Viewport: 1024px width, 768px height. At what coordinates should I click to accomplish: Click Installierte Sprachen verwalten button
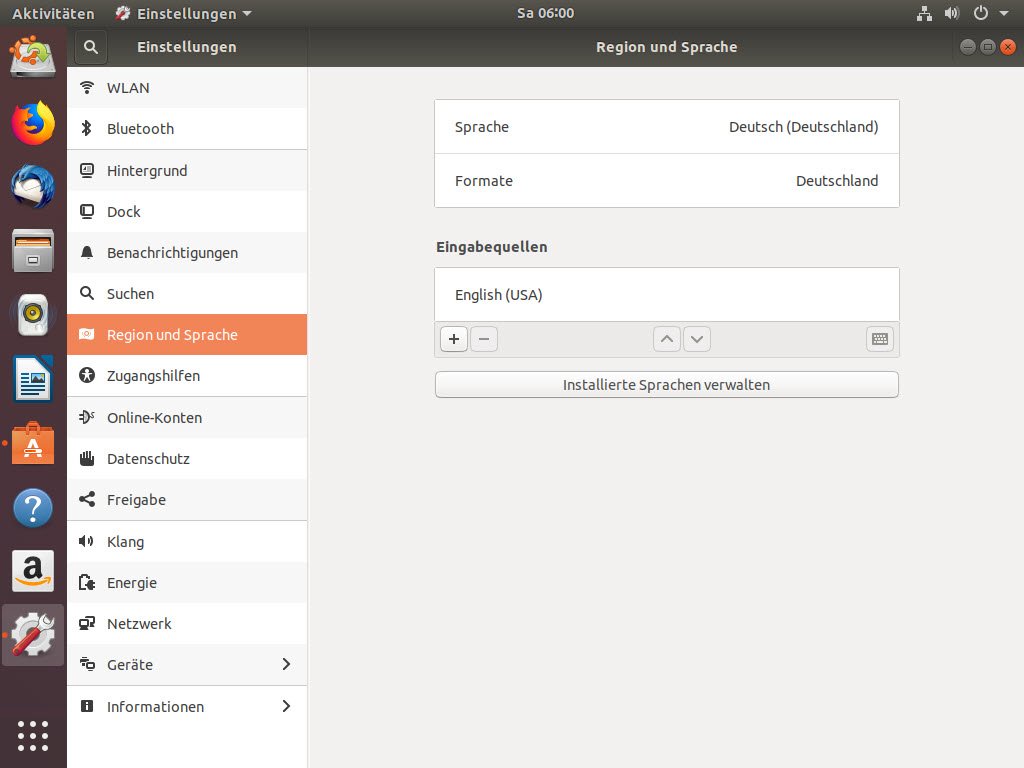point(666,385)
